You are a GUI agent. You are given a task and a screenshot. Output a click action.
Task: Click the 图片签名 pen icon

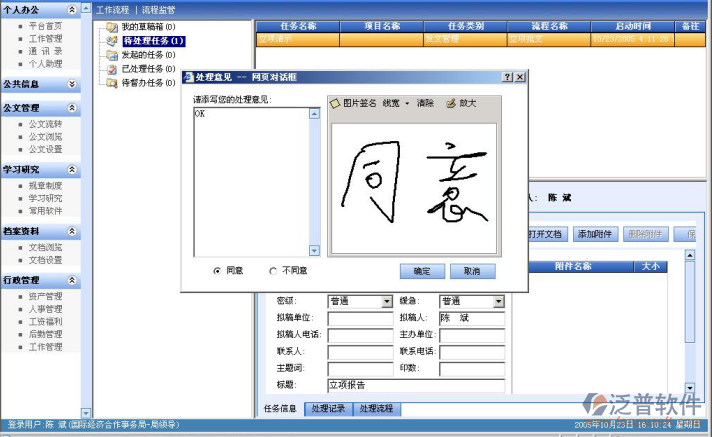(335, 104)
